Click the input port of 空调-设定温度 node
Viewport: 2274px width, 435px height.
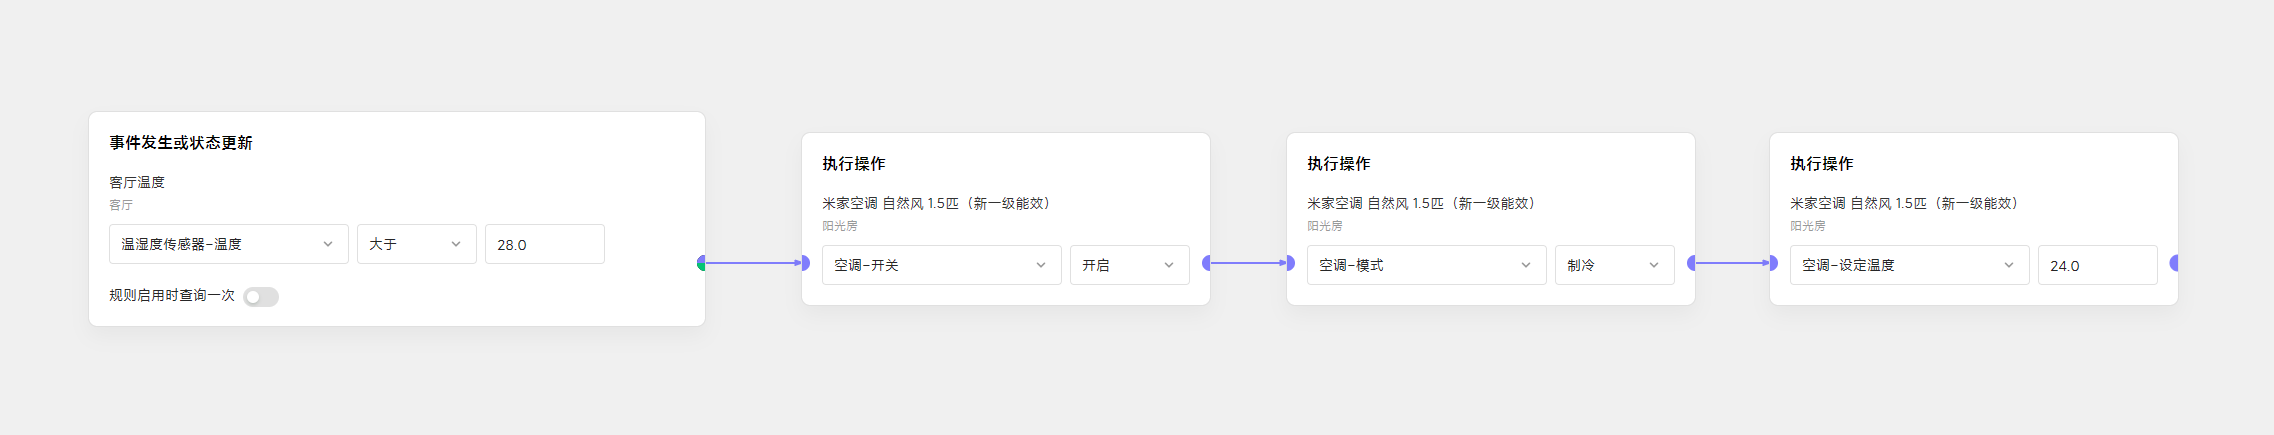coord(1773,263)
